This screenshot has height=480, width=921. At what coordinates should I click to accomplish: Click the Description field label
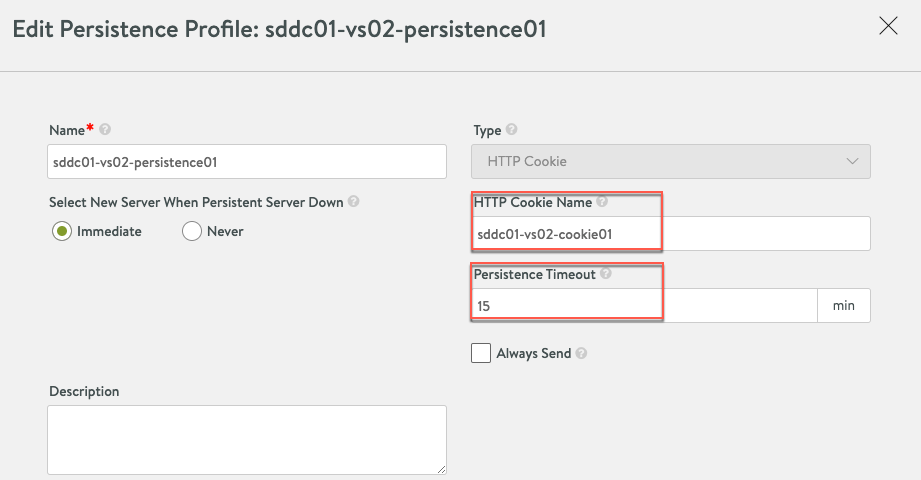coord(84,391)
